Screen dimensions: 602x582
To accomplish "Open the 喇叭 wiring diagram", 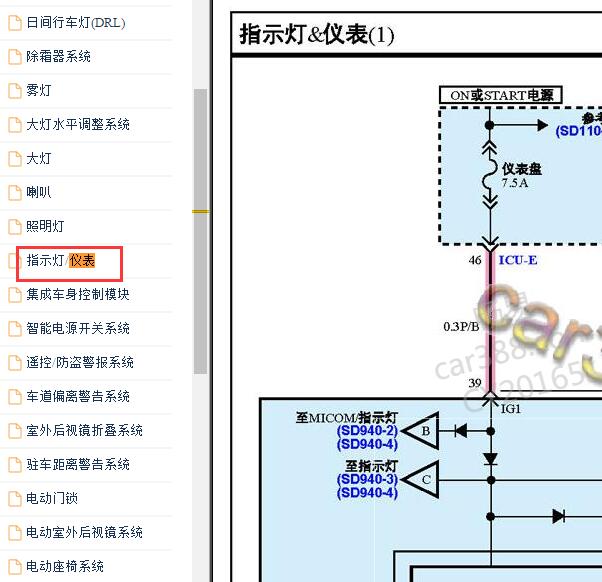I will point(38,192).
